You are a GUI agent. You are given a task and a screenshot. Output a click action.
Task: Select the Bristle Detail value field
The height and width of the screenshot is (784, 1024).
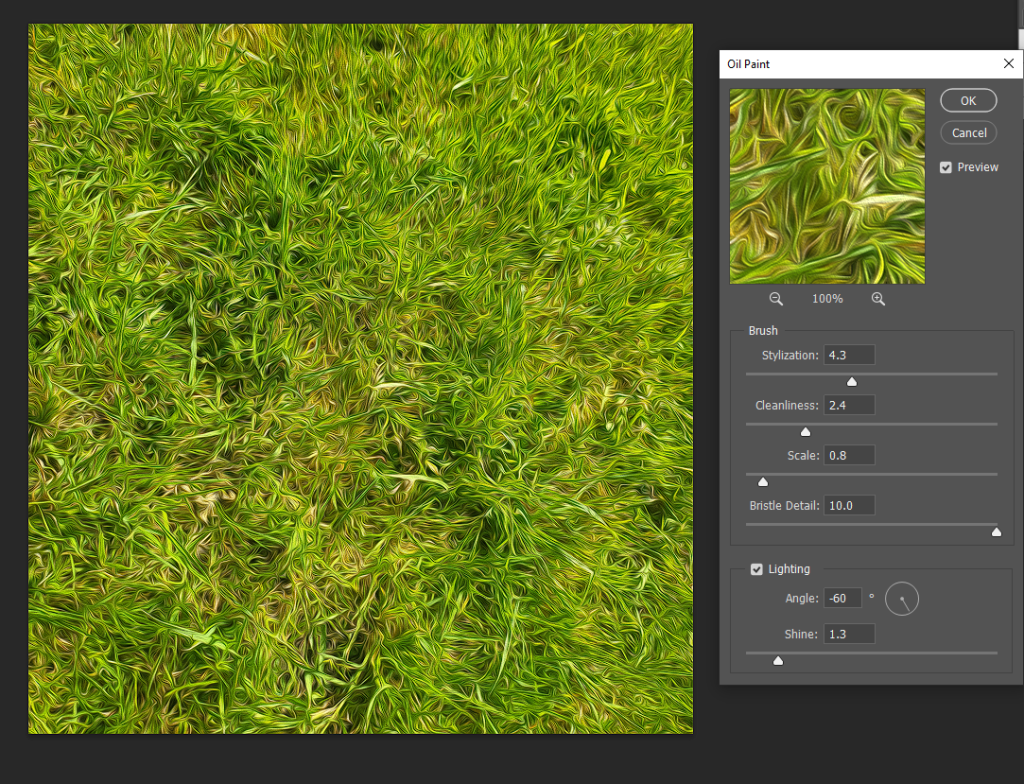[x=849, y=505]
